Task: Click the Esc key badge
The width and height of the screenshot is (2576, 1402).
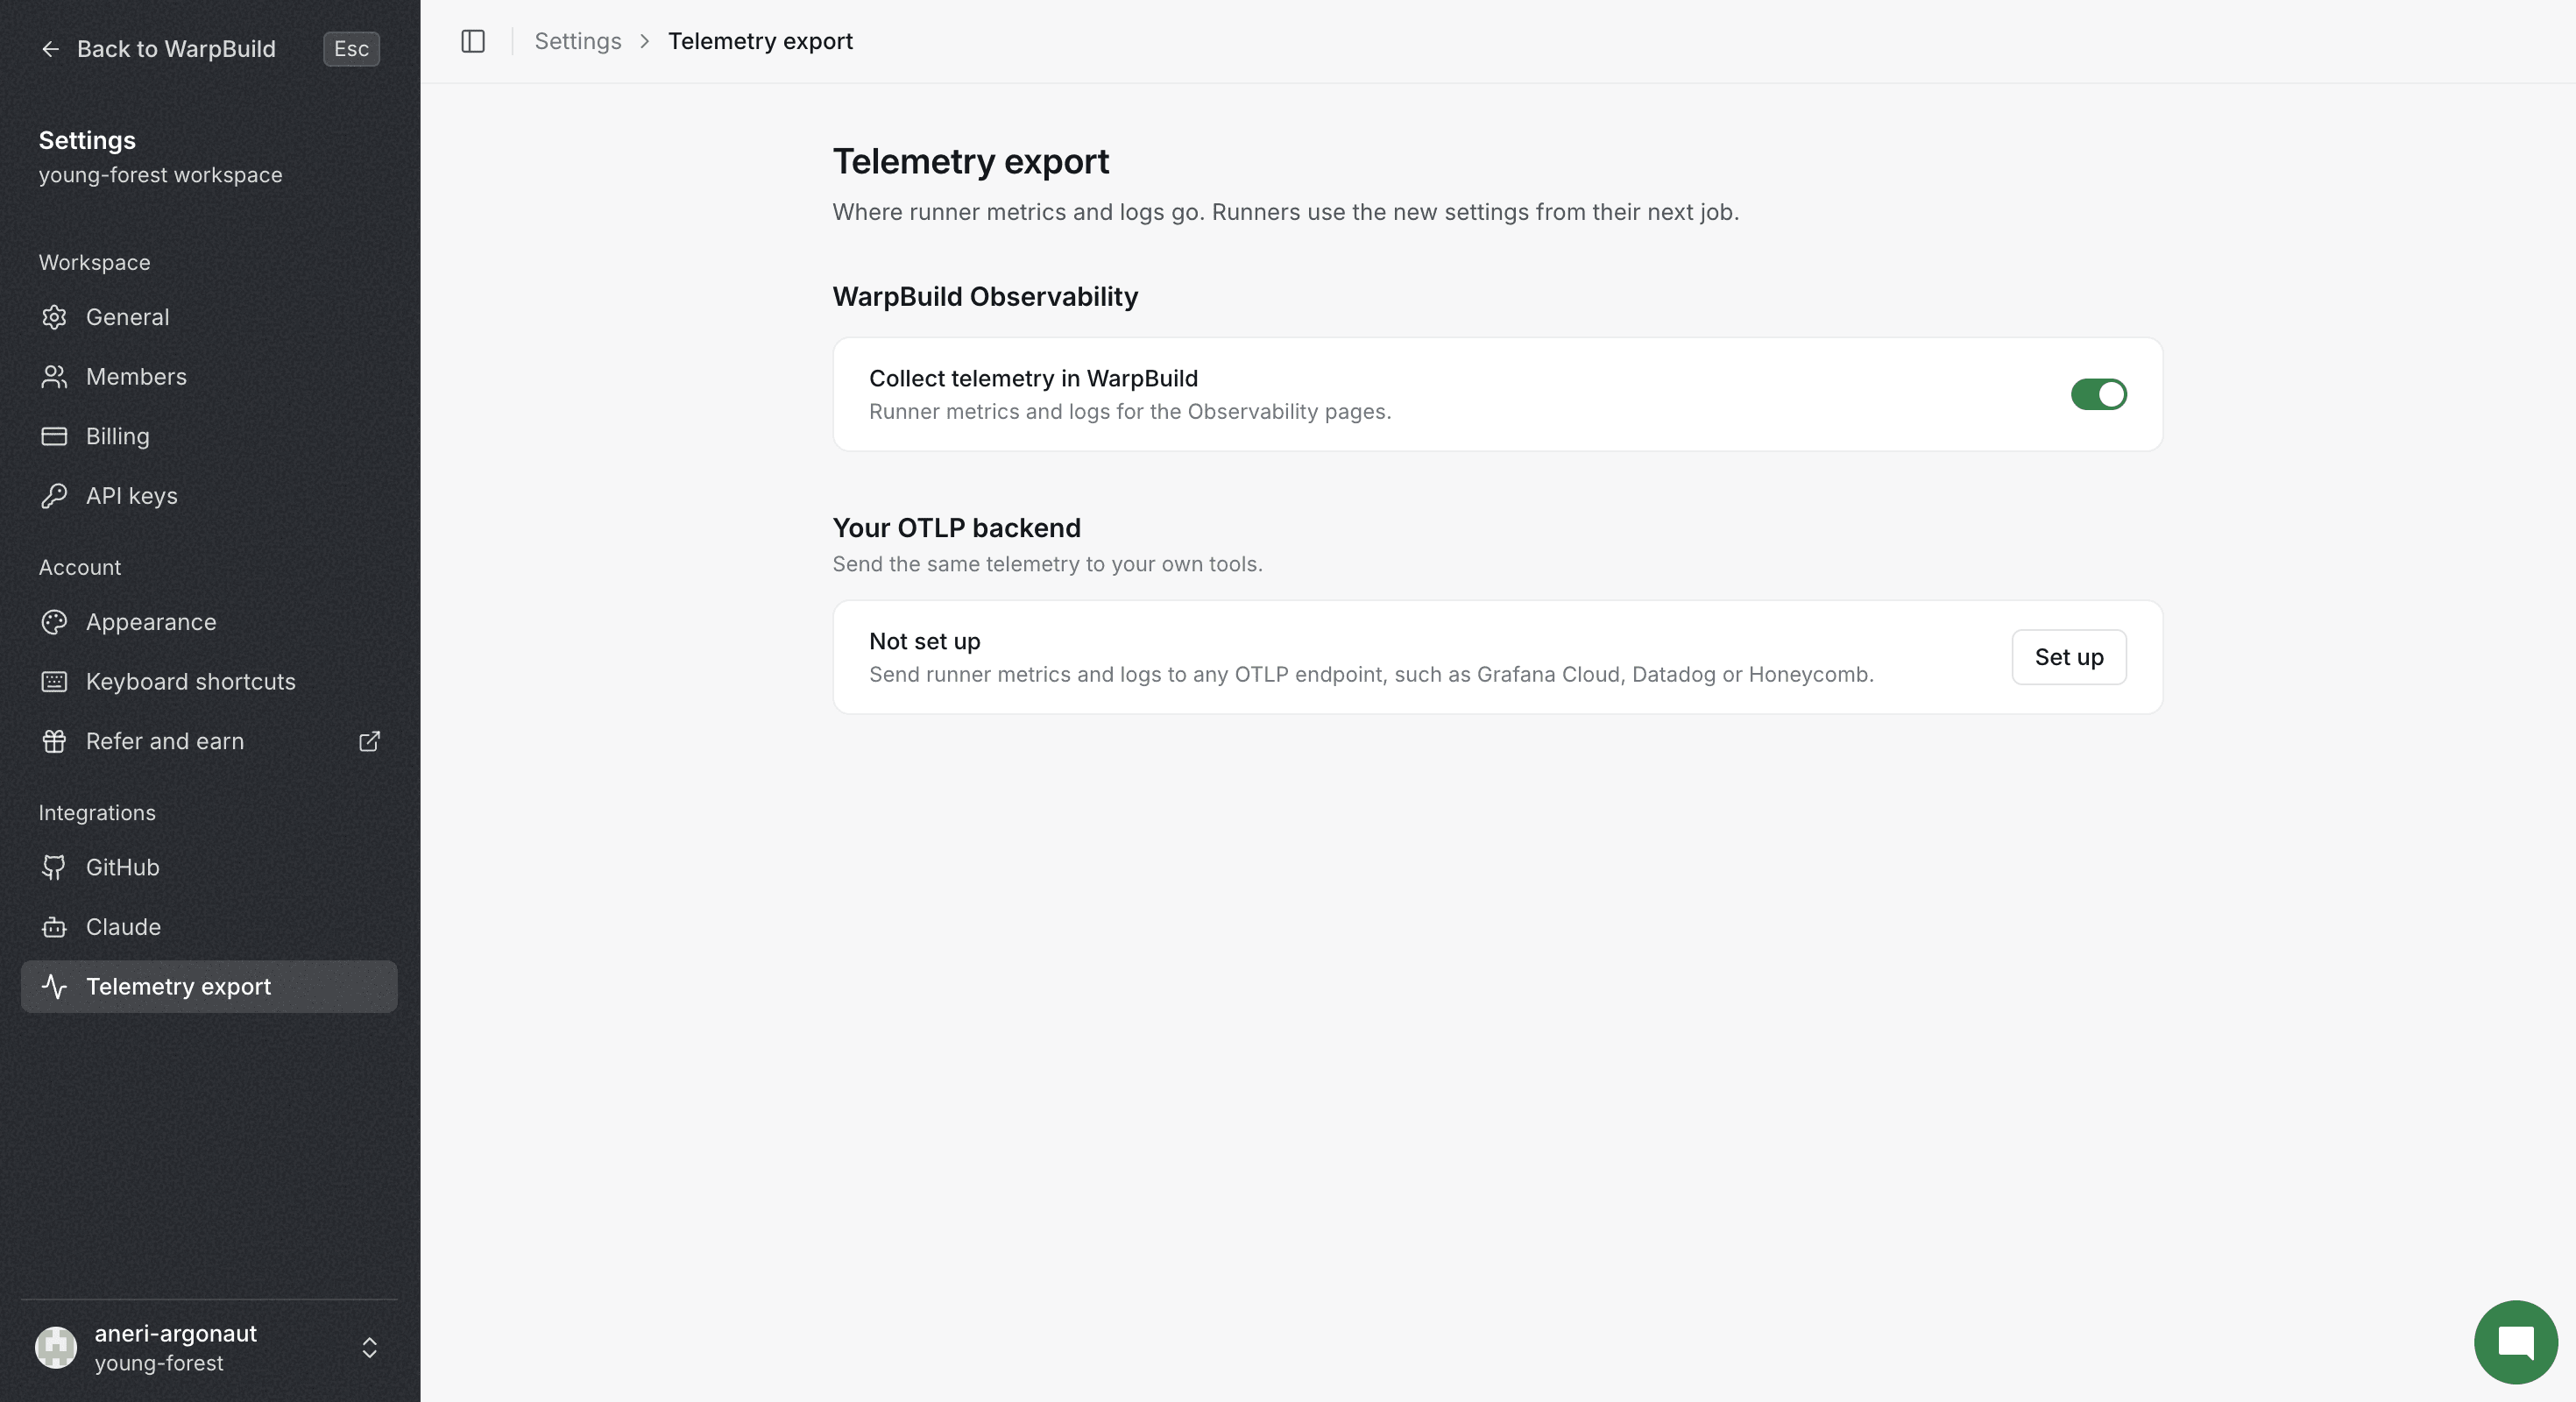Action: tap(351, 49)
